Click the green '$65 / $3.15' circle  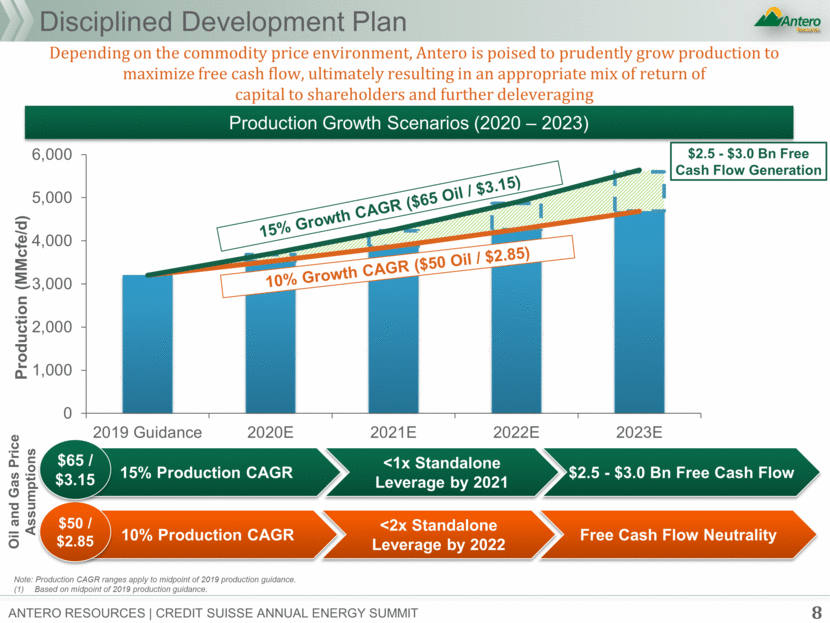(75, 470)
